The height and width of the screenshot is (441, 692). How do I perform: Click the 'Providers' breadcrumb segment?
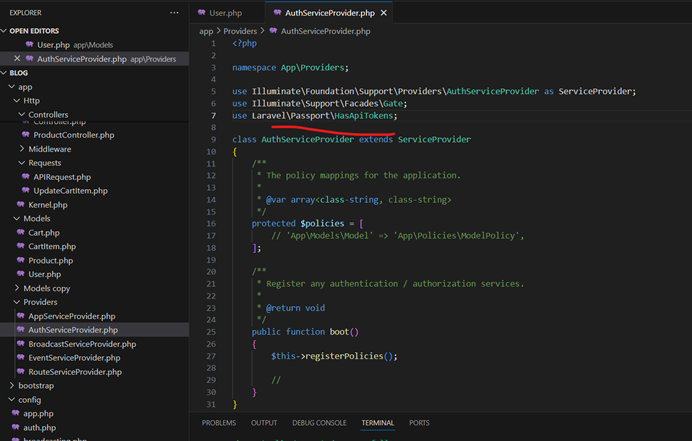(240, 31)
